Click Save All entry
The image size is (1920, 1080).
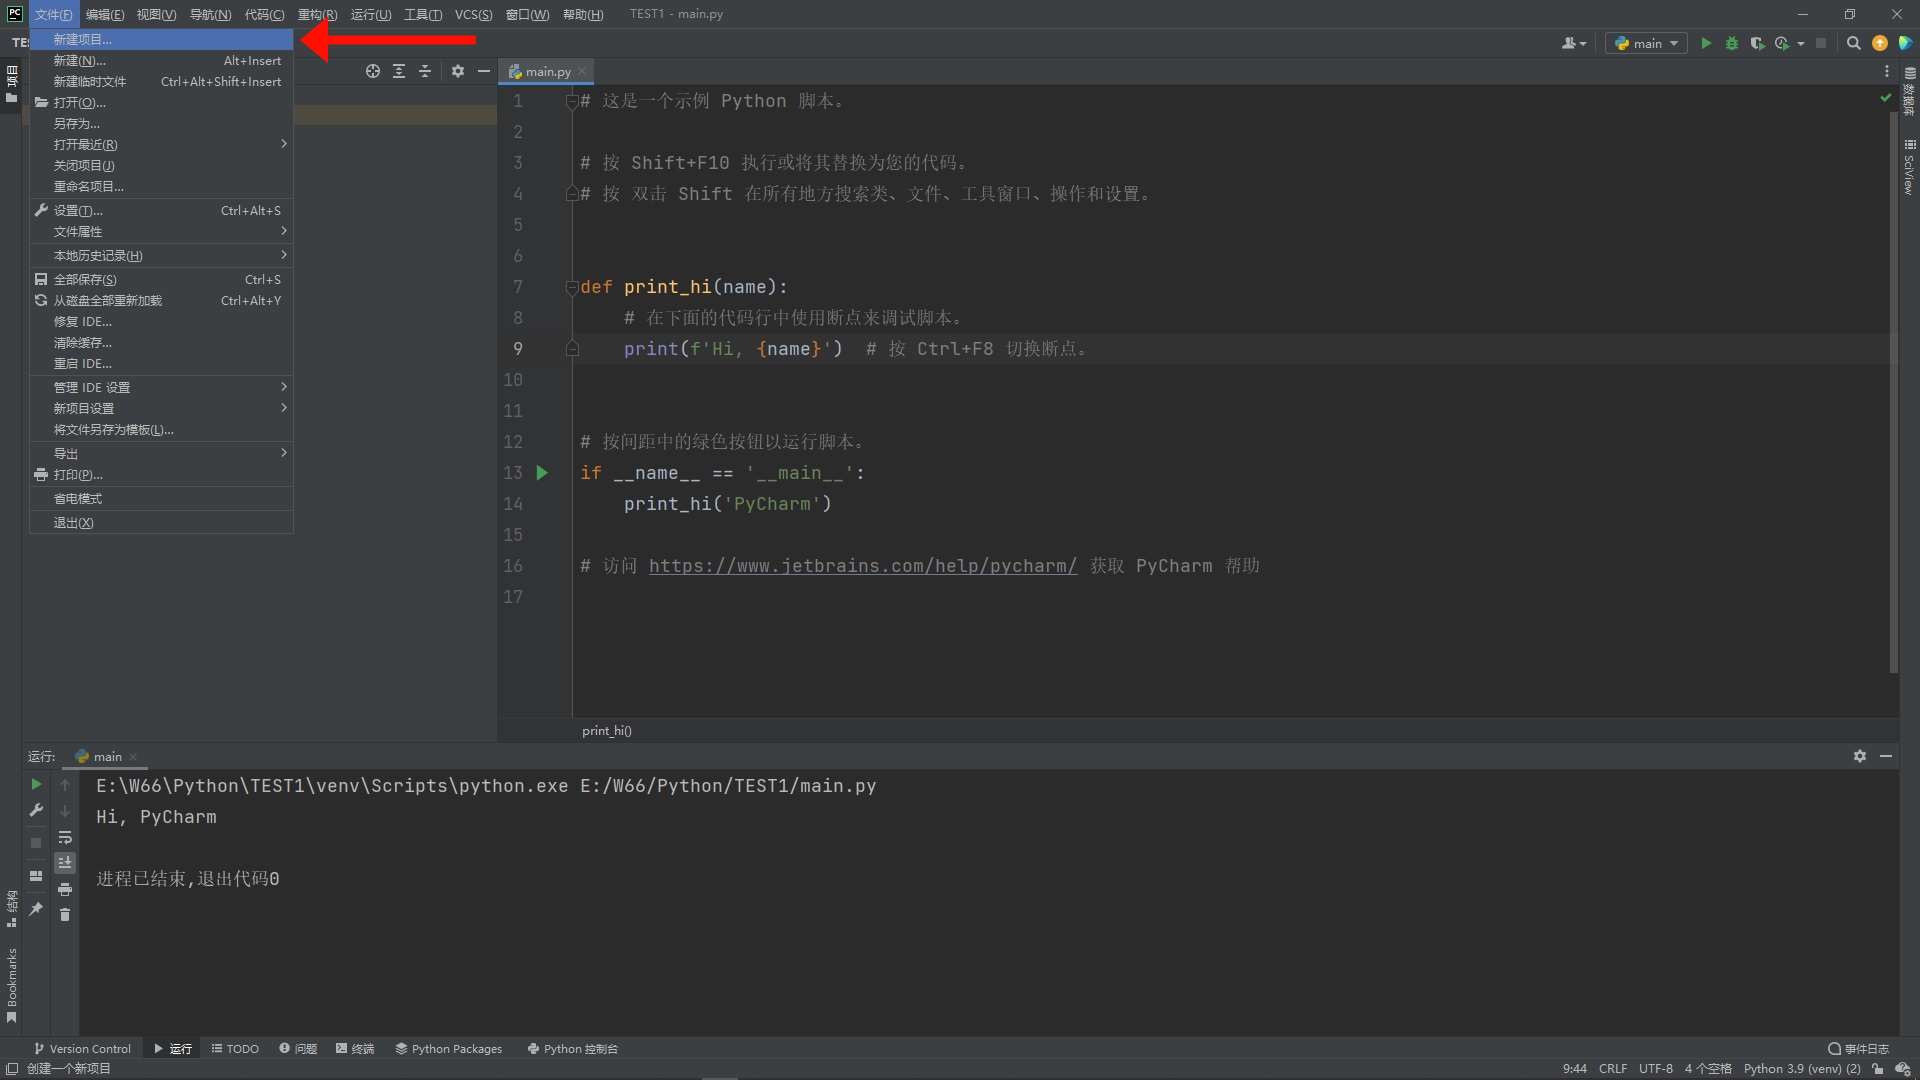pos(161,279)
